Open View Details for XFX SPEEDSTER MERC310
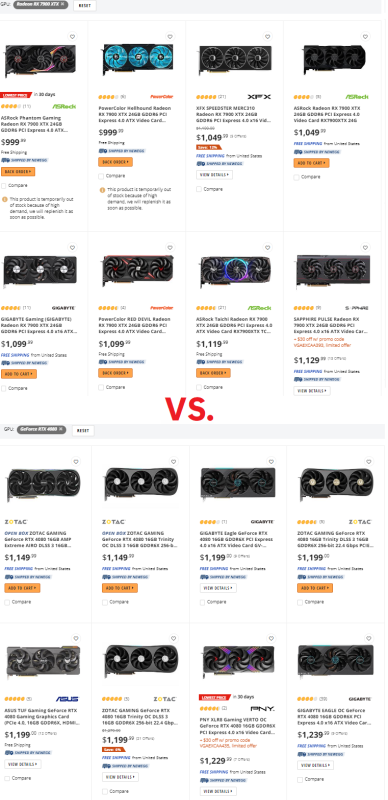The image size is (388, 800). tap(214, 174)
